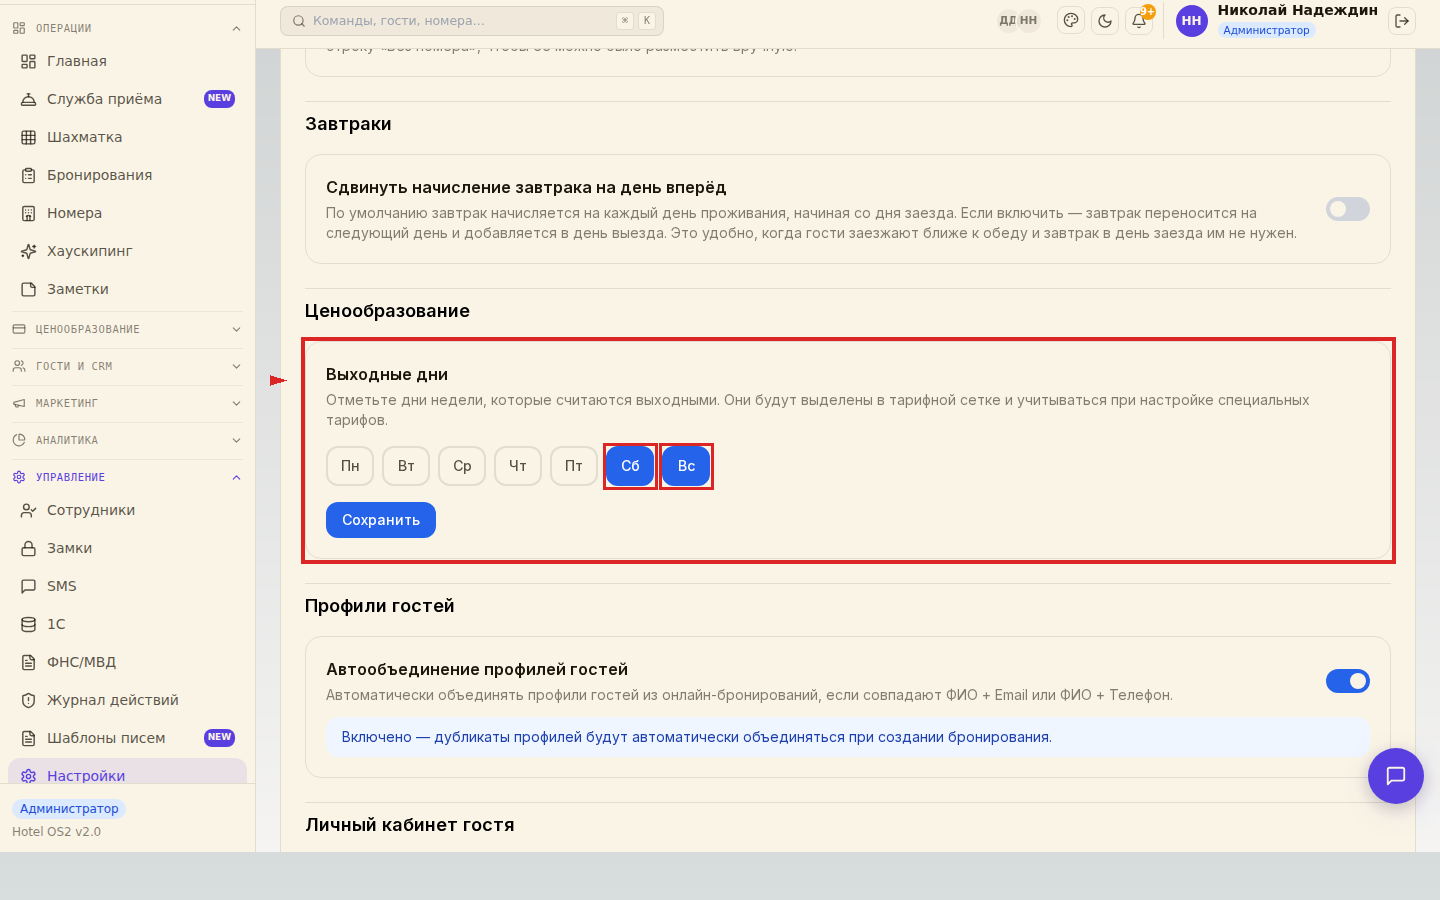The width and height of the screenshot is (1440, 900).
Task: Focus the command search field
Action: pyautogui.click(x=472, y=20)
